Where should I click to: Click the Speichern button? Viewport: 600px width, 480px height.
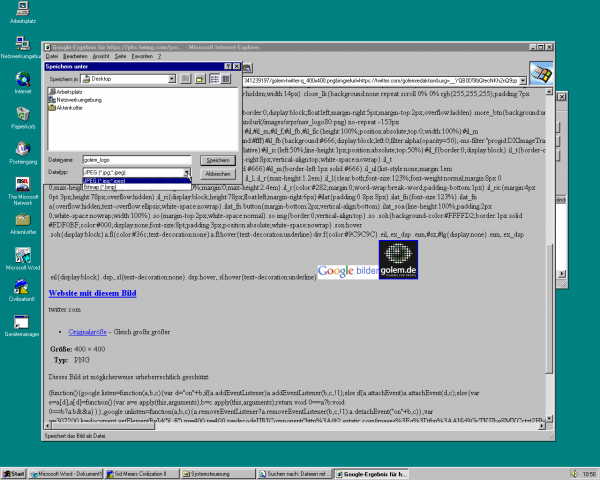pos(218,160)
